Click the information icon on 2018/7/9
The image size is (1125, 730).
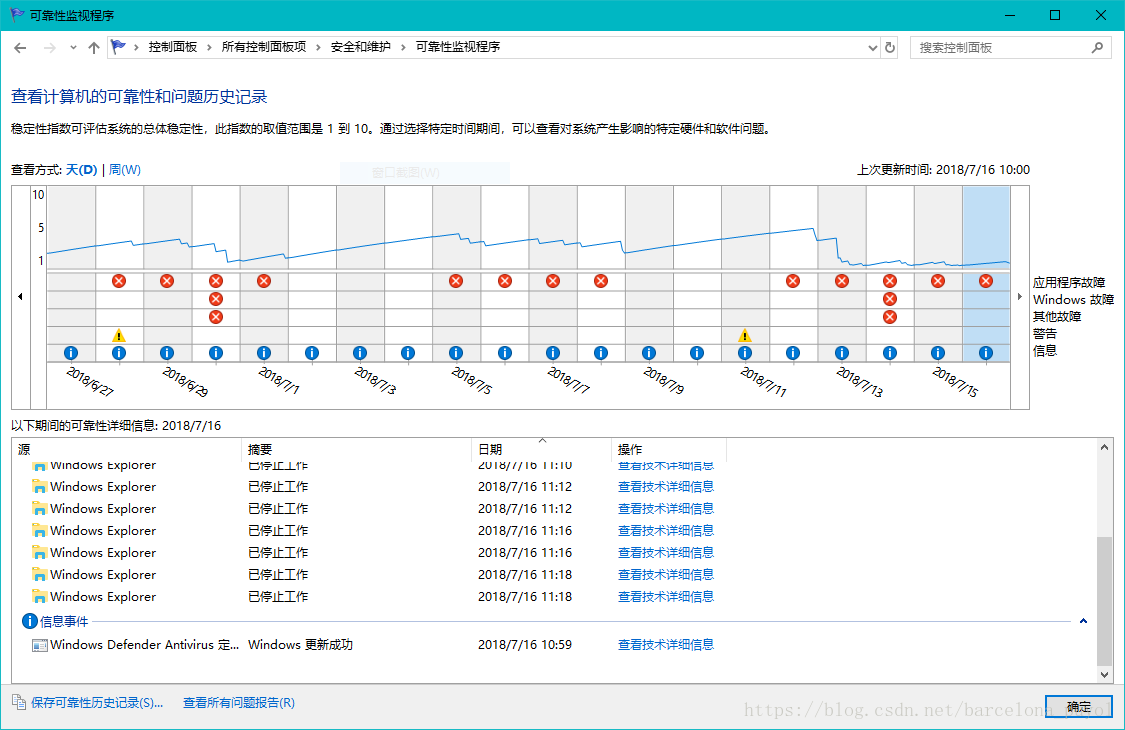(x=649, y=352)
